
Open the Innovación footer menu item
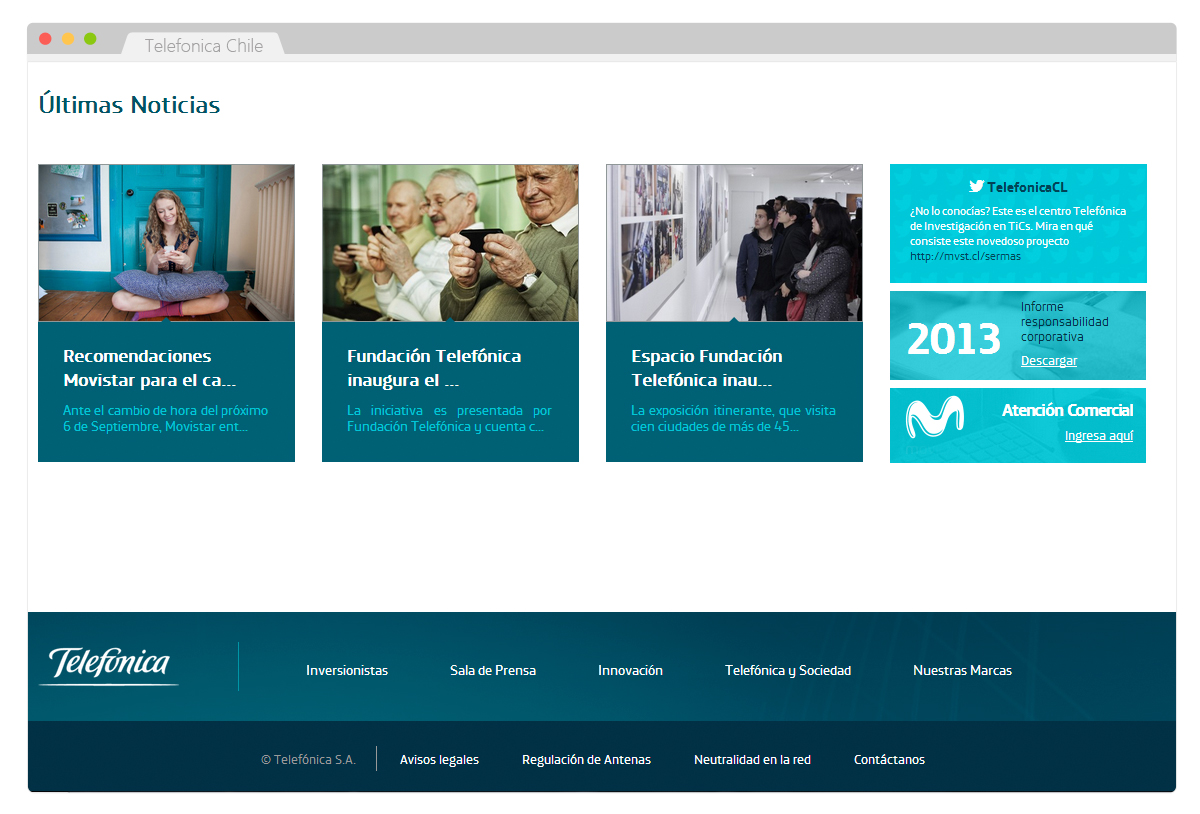[x=630, y=670]
